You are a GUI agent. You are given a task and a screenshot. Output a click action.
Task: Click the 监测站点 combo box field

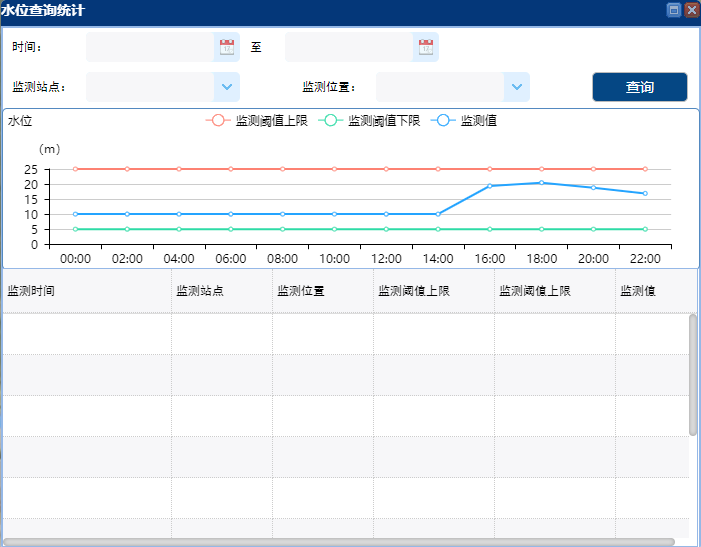(150, 87)
